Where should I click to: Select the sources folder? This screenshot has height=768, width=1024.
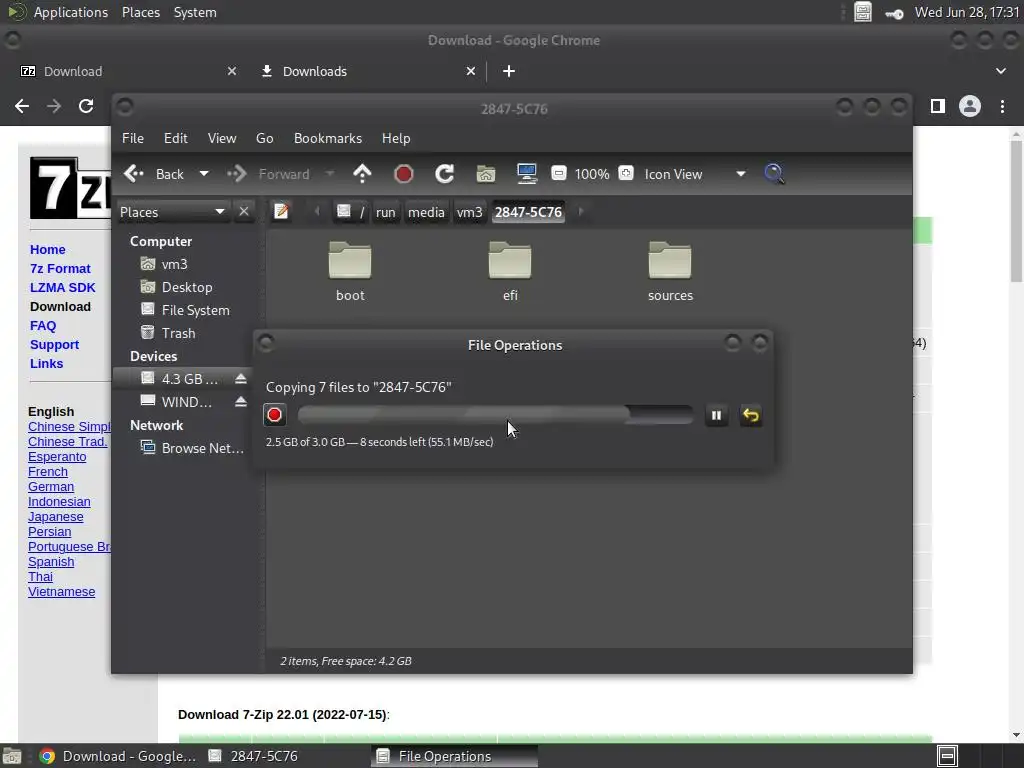[670, 272]
